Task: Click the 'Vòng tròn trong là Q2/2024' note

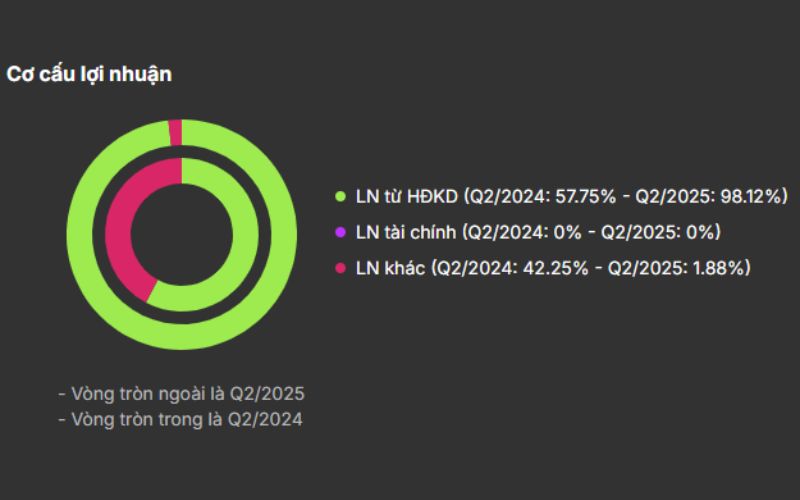Action: (180, 420)
